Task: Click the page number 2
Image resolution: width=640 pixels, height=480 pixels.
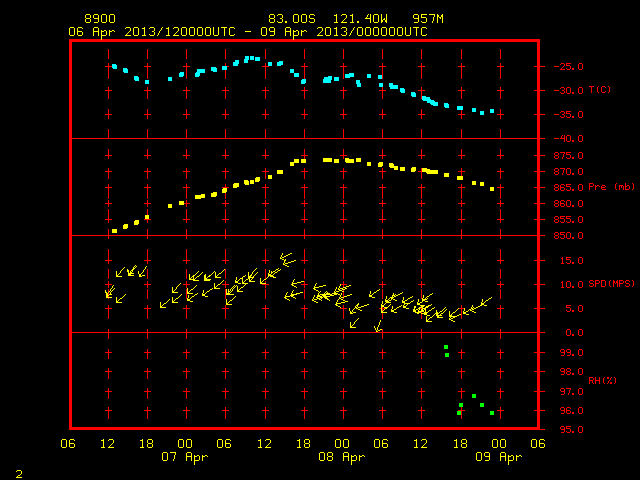Action: click(19, 474)
